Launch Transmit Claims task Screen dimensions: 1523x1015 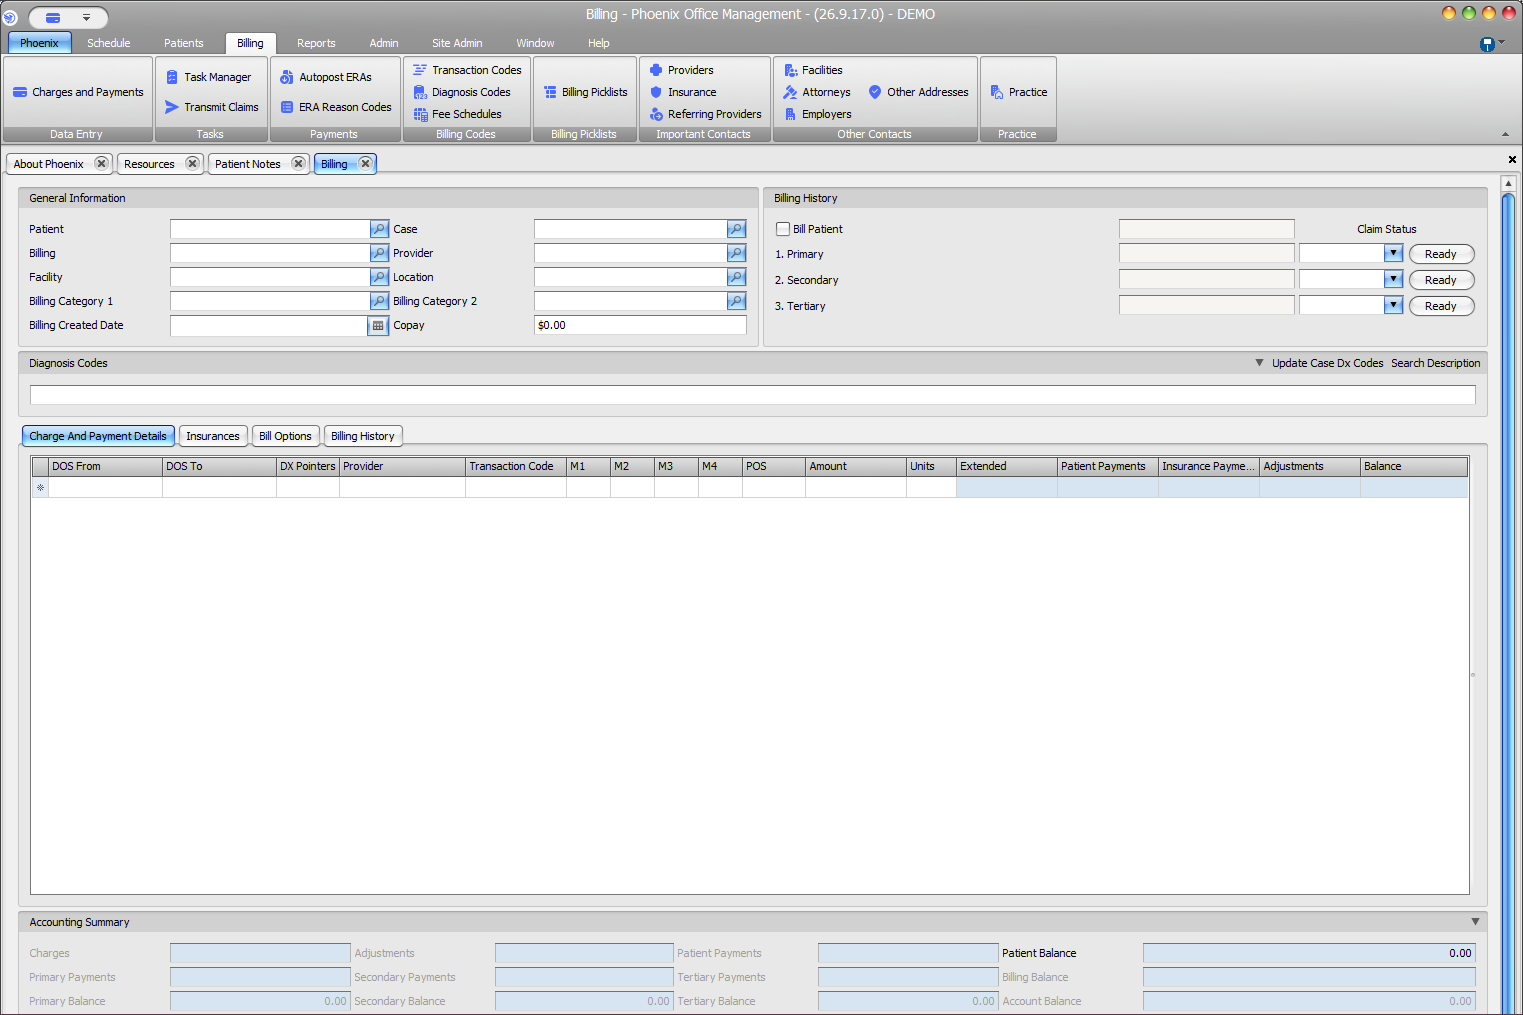click(212, 107)
